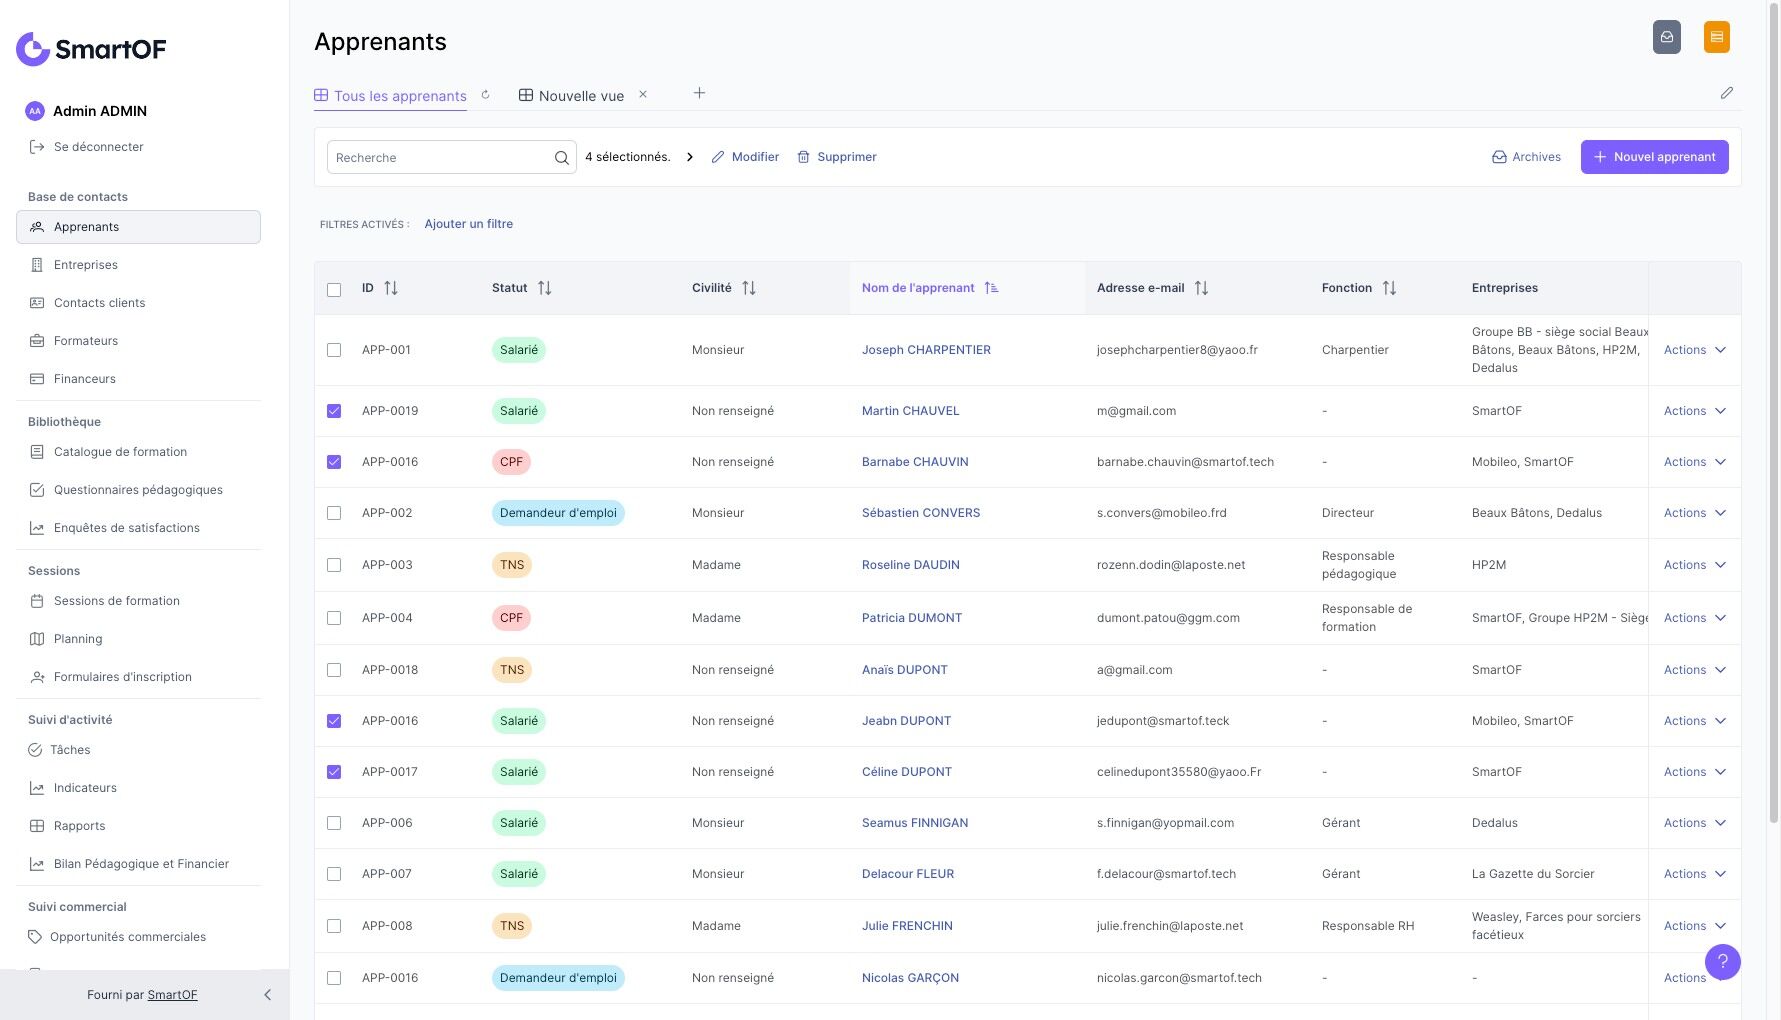Uncheck the Martin CHAUVEL row checkbox
1781x1020 pixels.
pos(334,411)
